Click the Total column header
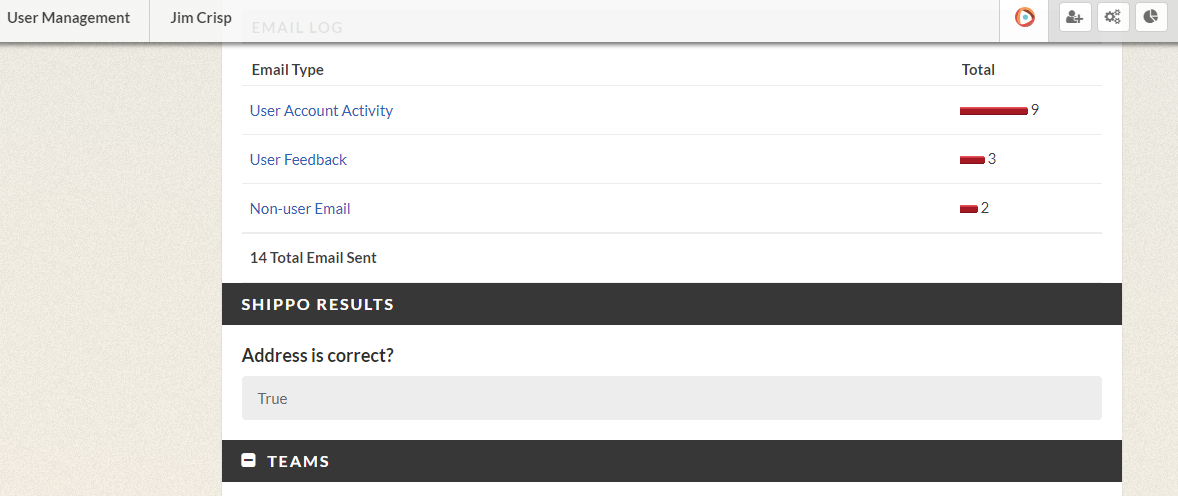Screen dimensions: 1178x496 (x=978, y=70)
